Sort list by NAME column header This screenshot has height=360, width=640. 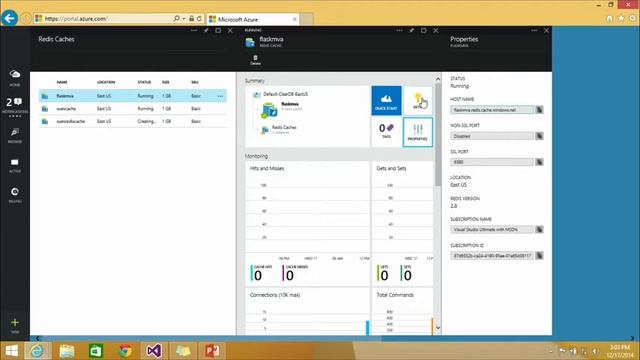point(62,82)
